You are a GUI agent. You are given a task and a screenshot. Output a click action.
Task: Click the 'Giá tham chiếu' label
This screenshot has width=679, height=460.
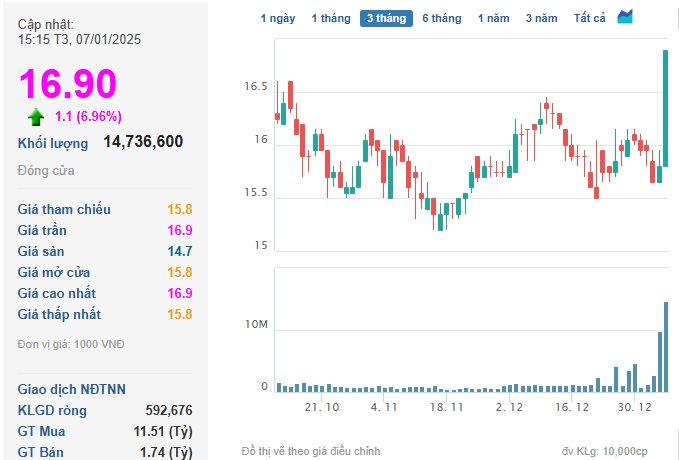pyautogui.click(x=64, y=209)
